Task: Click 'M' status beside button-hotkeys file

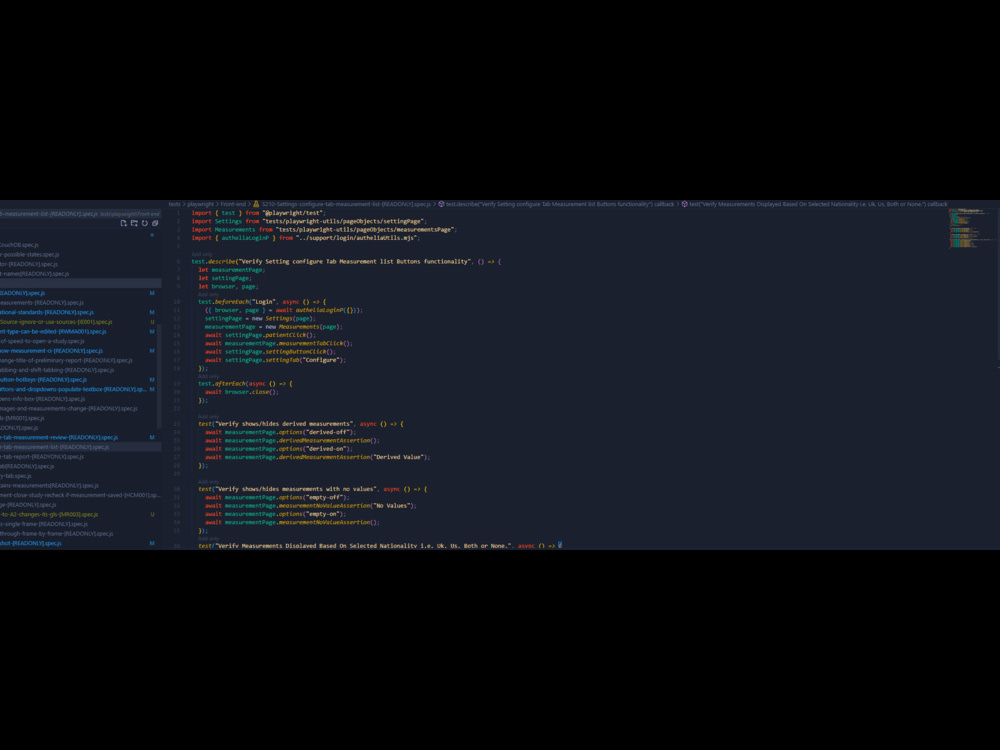Action: point(152,379)
